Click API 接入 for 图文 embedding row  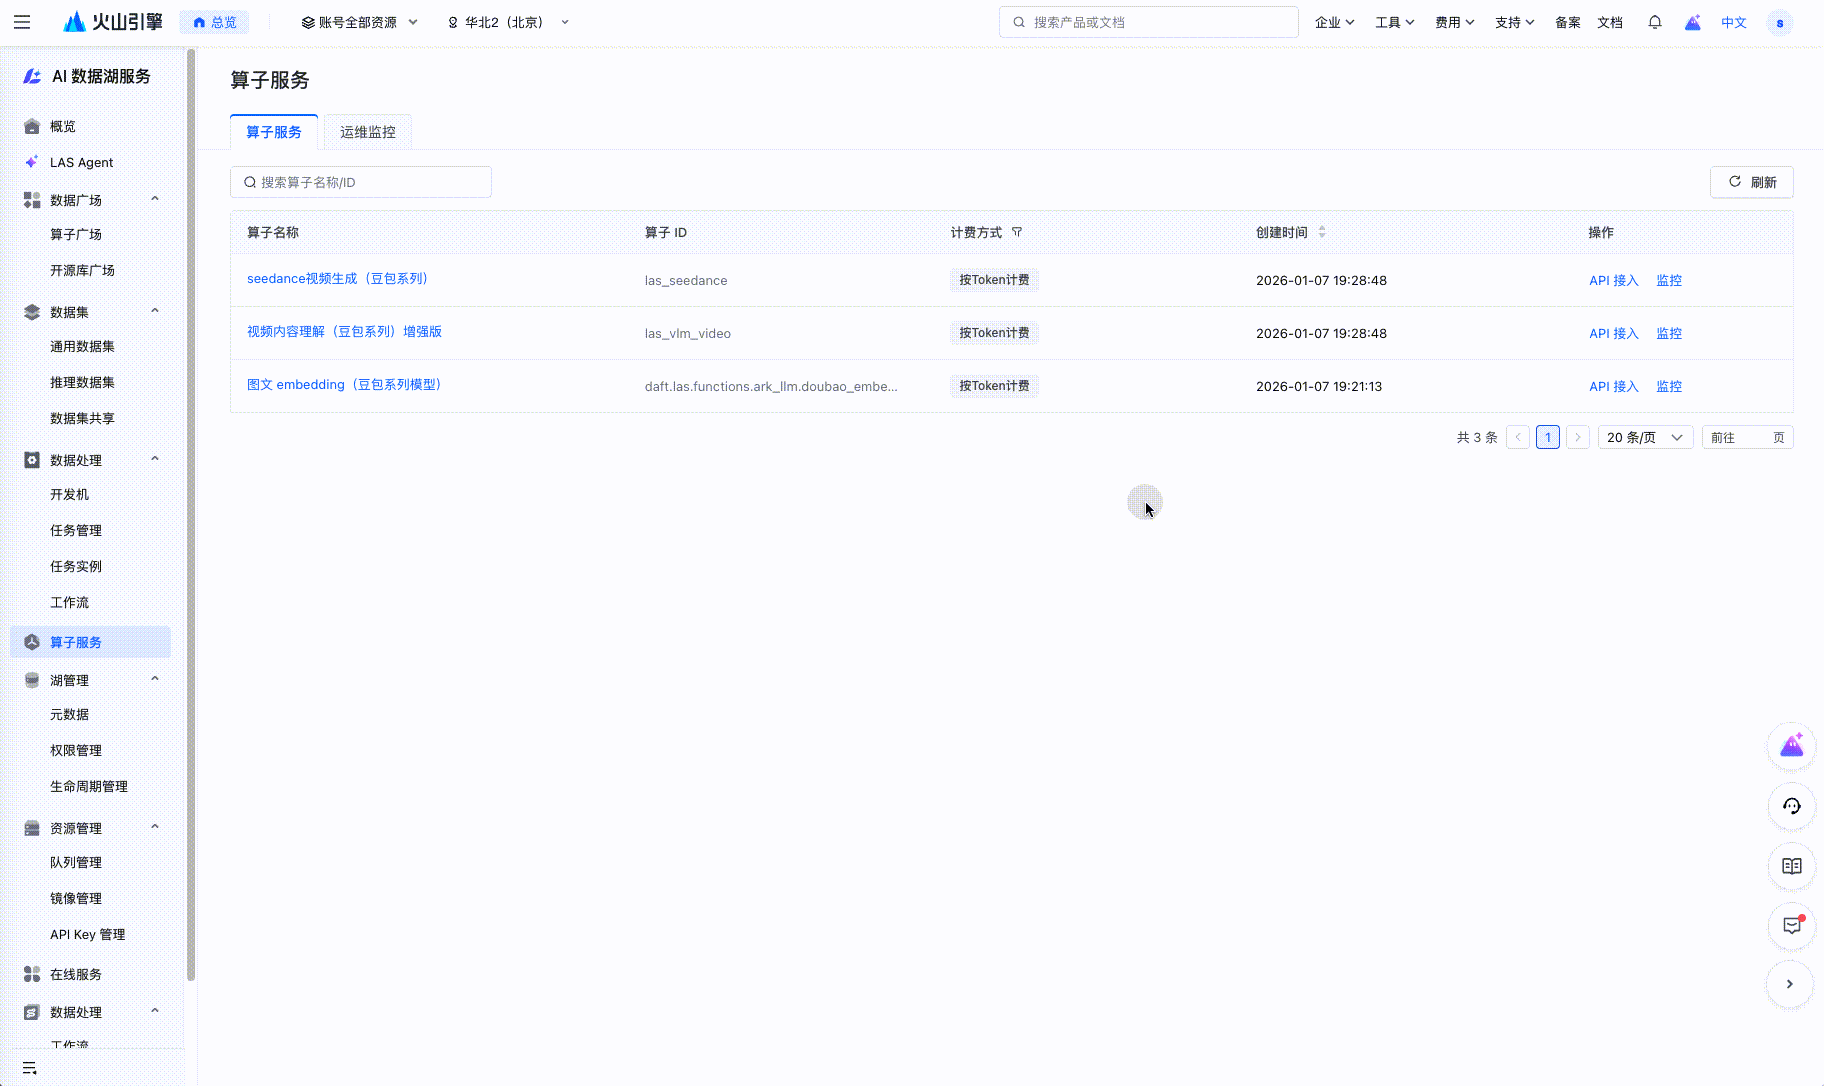click(1614, 386)
